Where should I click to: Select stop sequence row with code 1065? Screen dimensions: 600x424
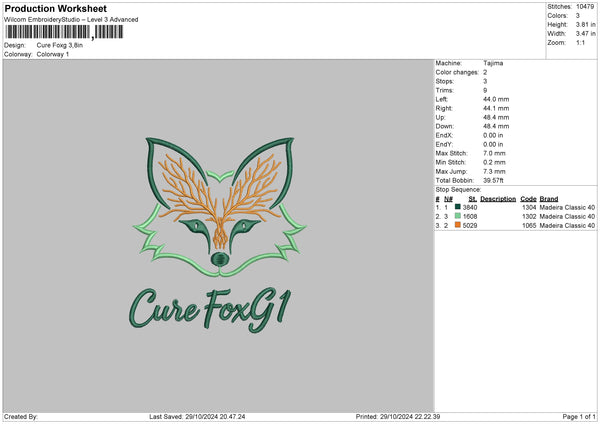[515, 226]
